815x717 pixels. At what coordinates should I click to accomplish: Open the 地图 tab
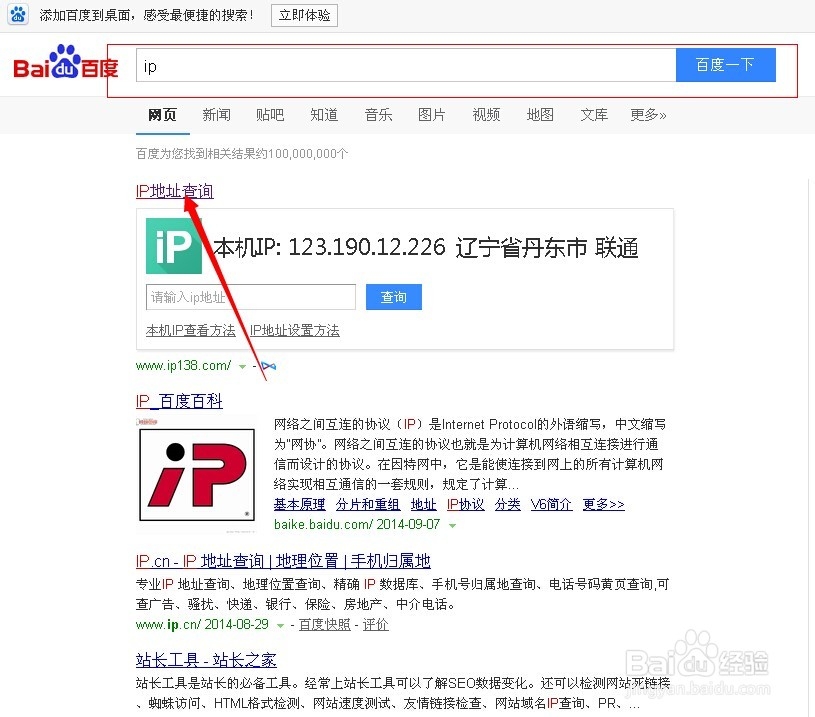(x=540, y=115)
